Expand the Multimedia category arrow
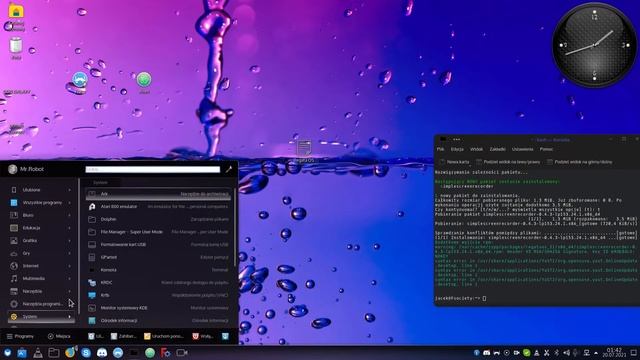This screenshot has height=360, width=640. (69, 278)
